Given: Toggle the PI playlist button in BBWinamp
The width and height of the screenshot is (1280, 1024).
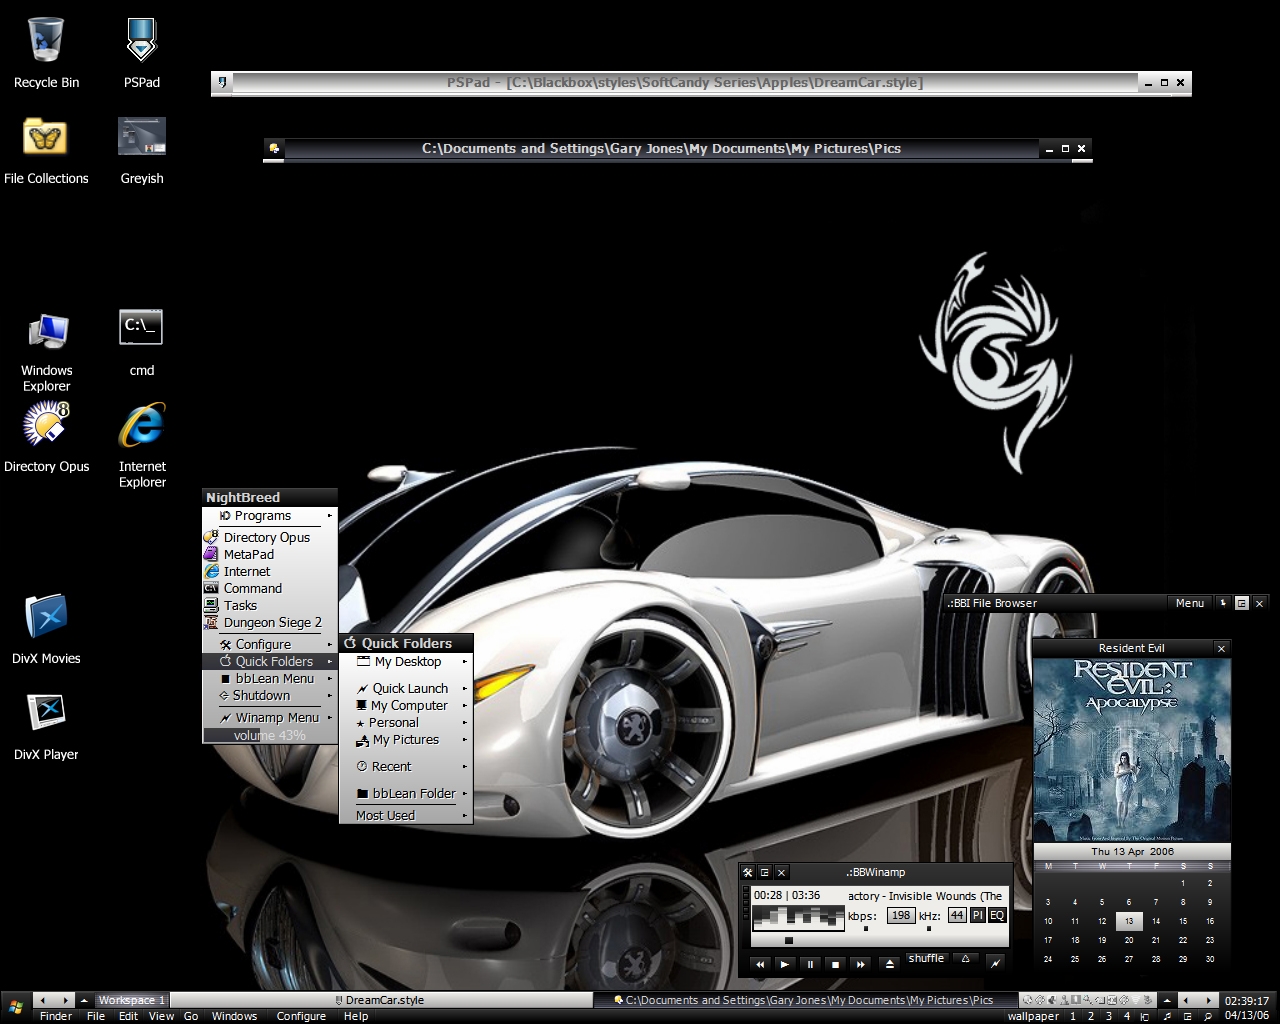Looking at the screenshot, I should point(978,915).
